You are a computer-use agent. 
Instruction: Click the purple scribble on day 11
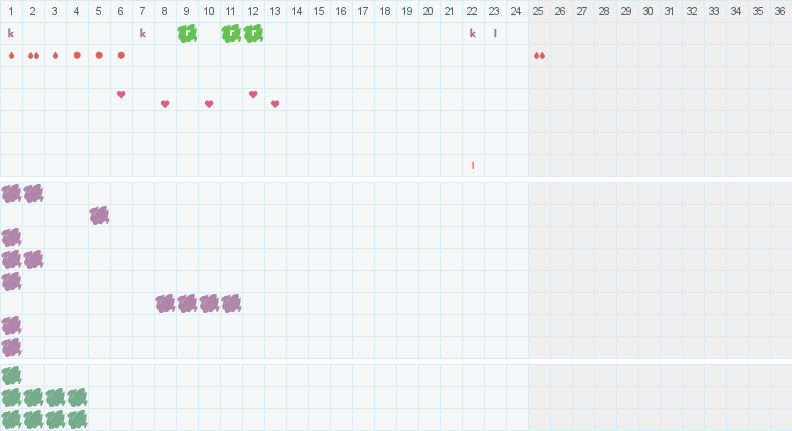click(231, 303)
